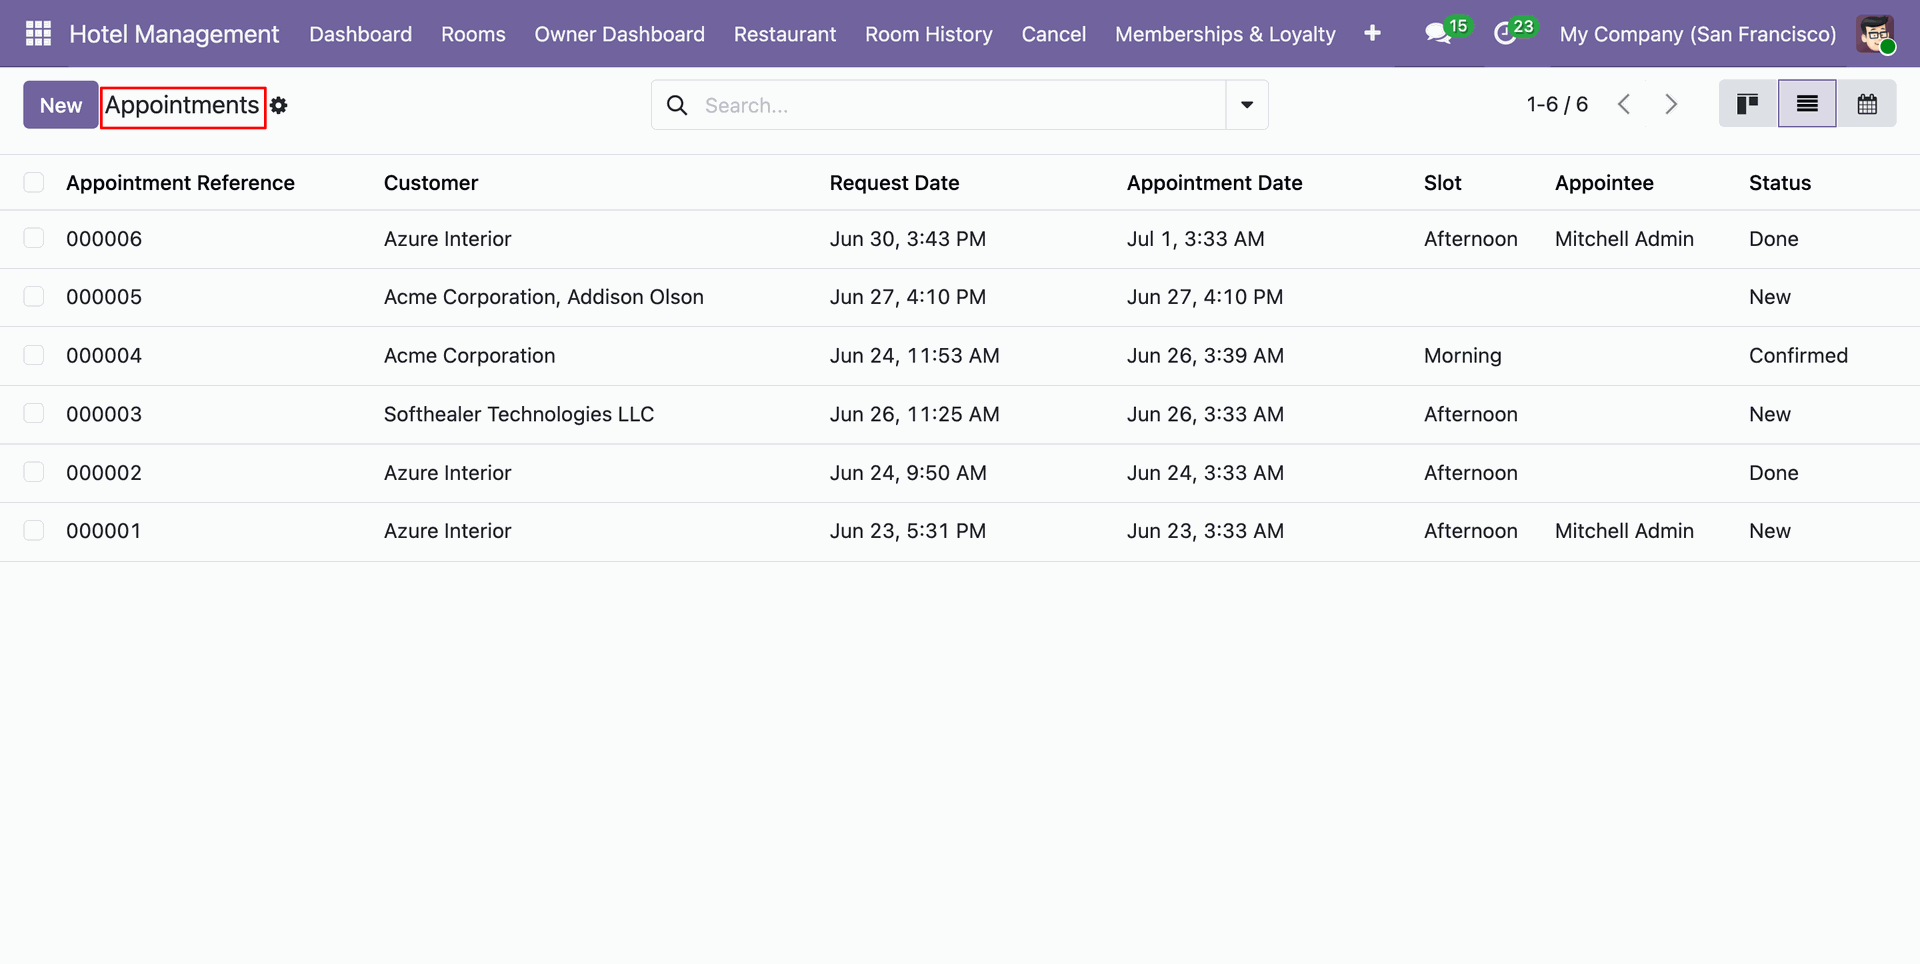
Task: Switch to calendar view
Action: (x=1867, y=104)
